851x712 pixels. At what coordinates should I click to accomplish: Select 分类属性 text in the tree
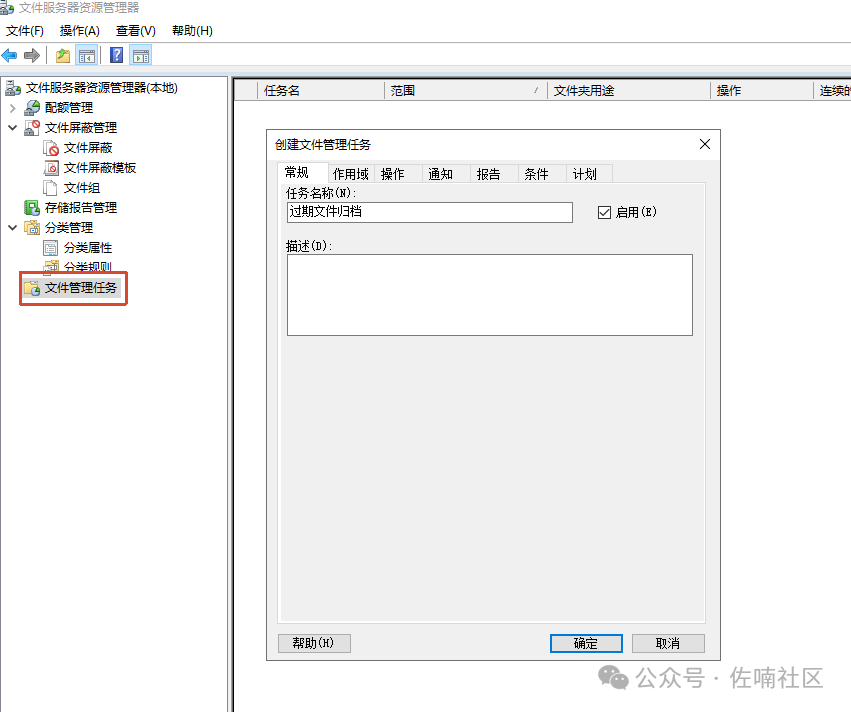[x=88, y=248]
